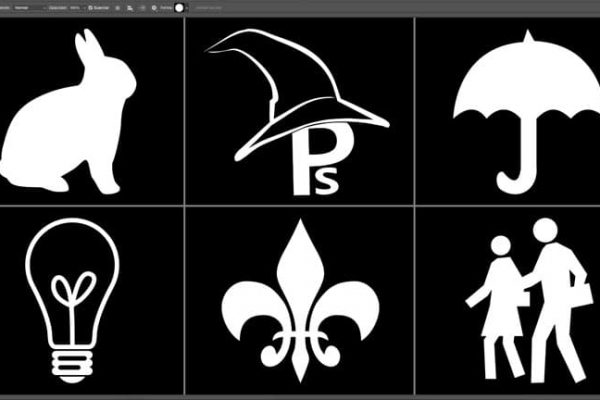Open the blend mode dropdown in options bar
Image resolution: width=600 pixels, height=400 pixels.
tap(29, 8)
